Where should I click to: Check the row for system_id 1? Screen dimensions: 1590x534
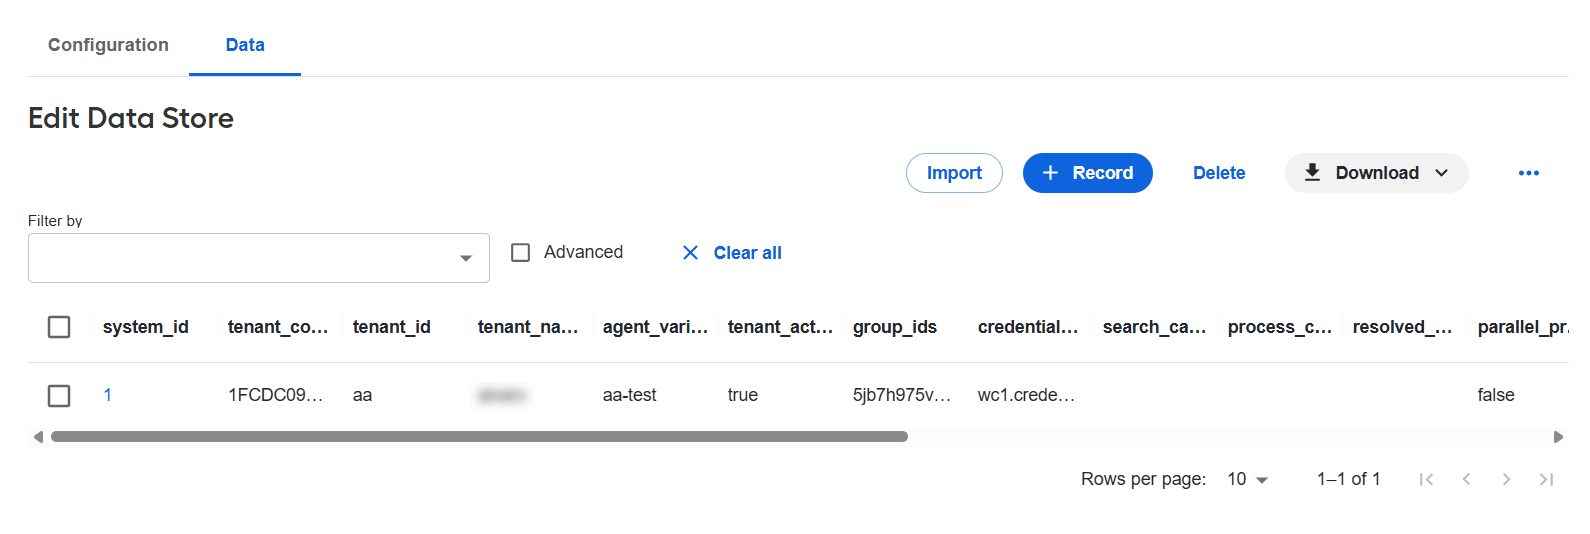(x=59, y=395)
